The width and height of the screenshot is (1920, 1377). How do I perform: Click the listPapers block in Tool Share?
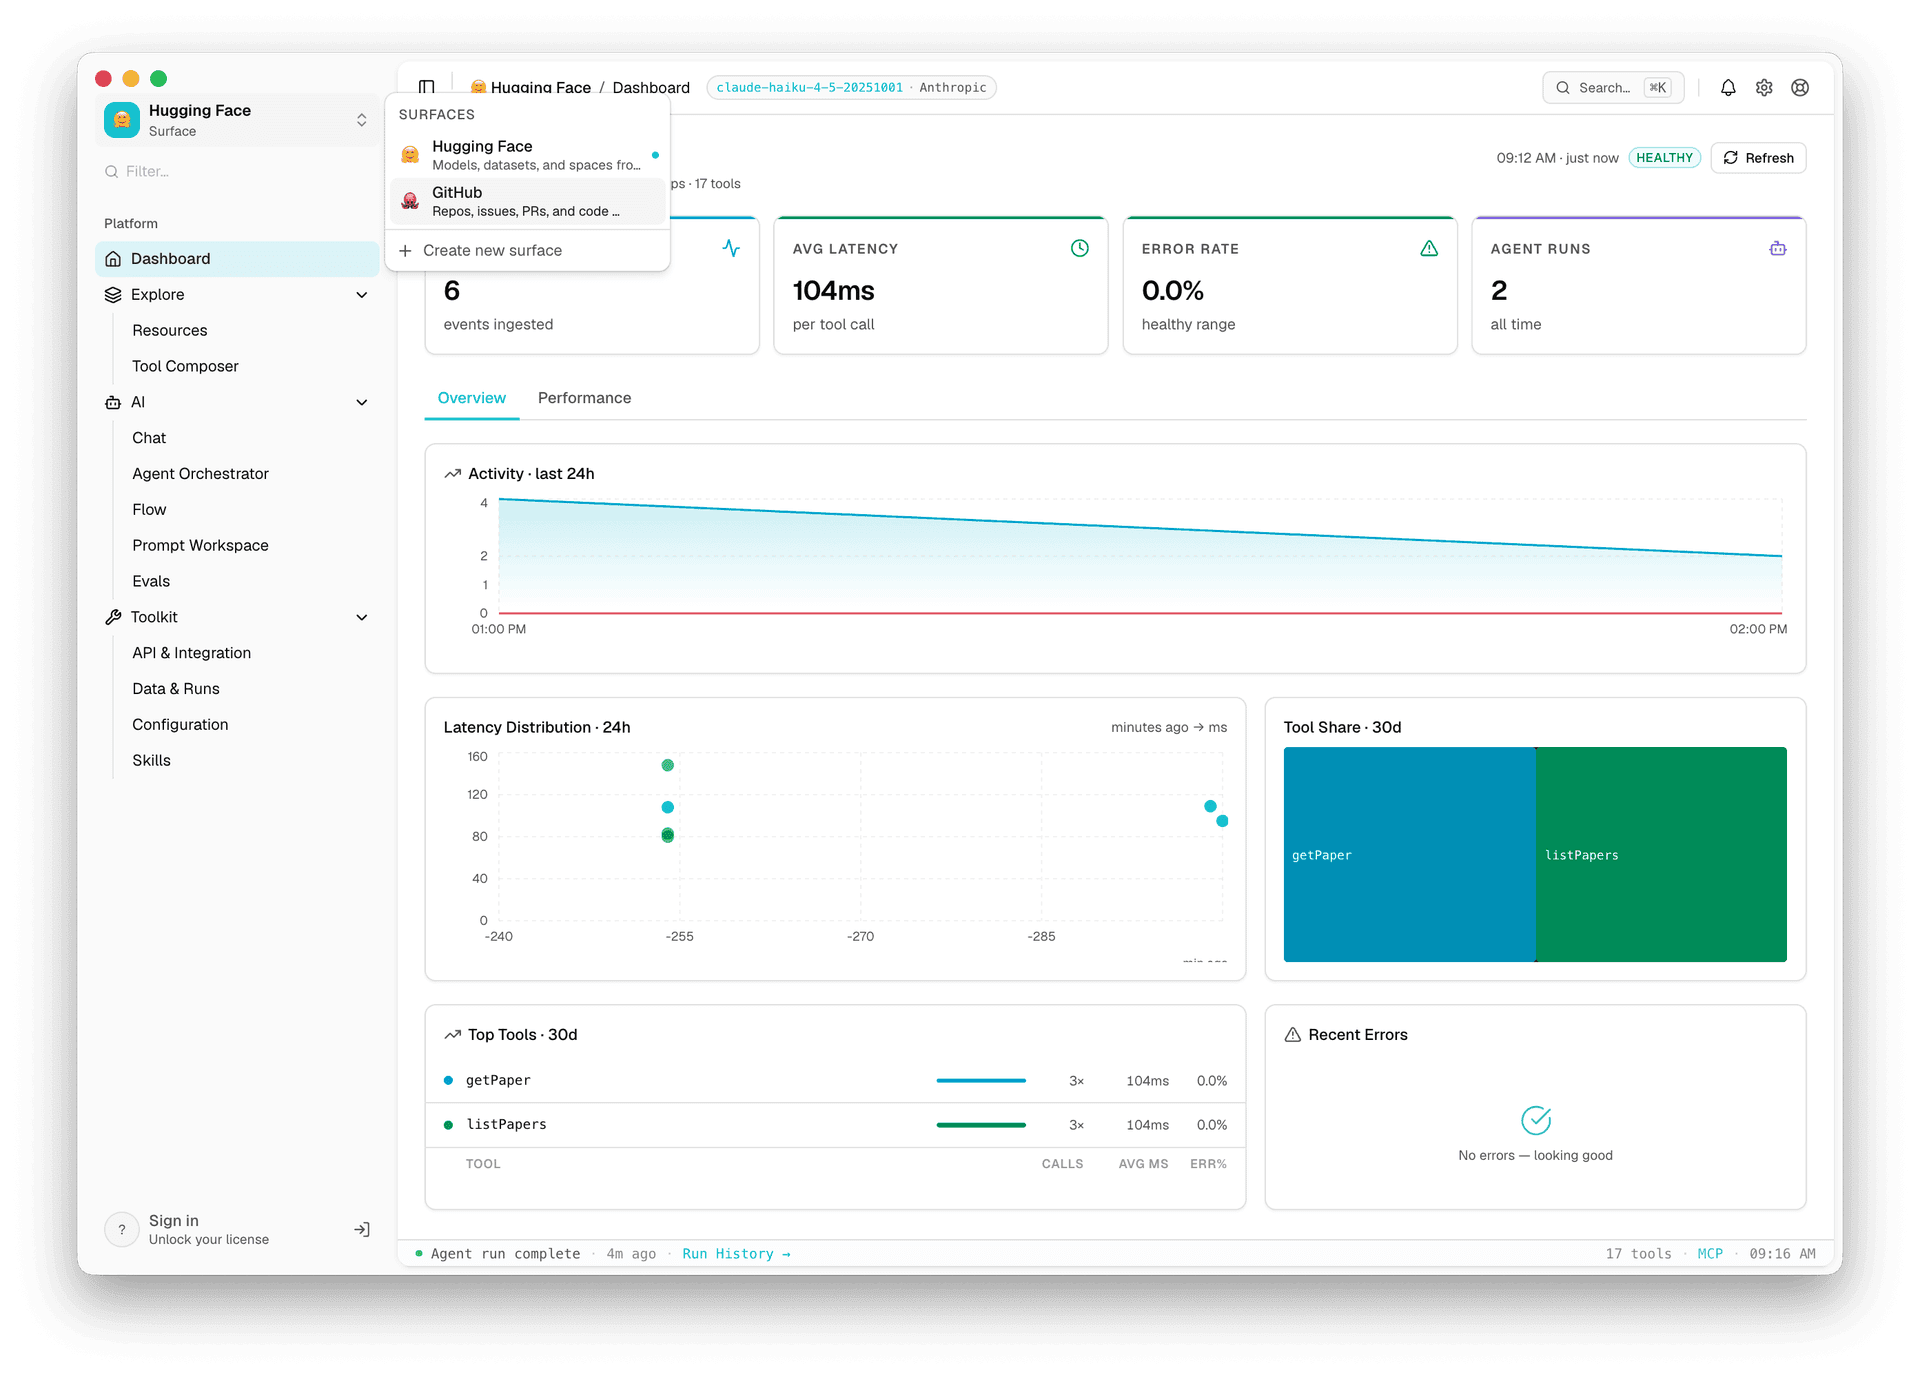pos(1661,855)
